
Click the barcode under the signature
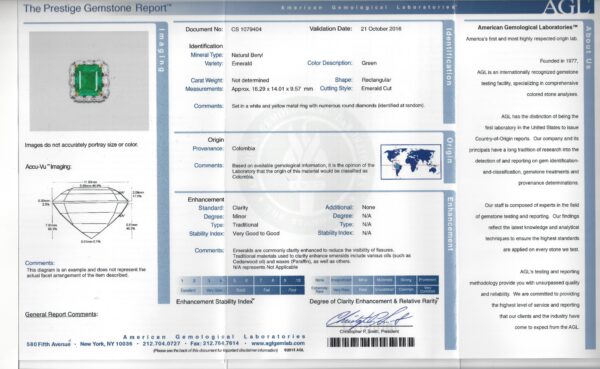tap(371, 342)
